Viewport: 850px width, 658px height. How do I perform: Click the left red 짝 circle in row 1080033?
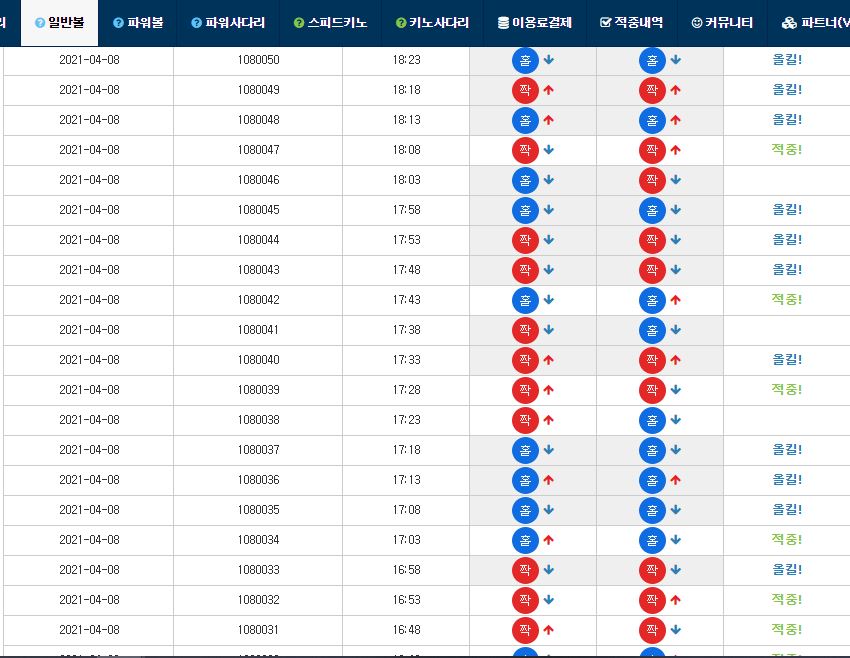coord(525,570)
